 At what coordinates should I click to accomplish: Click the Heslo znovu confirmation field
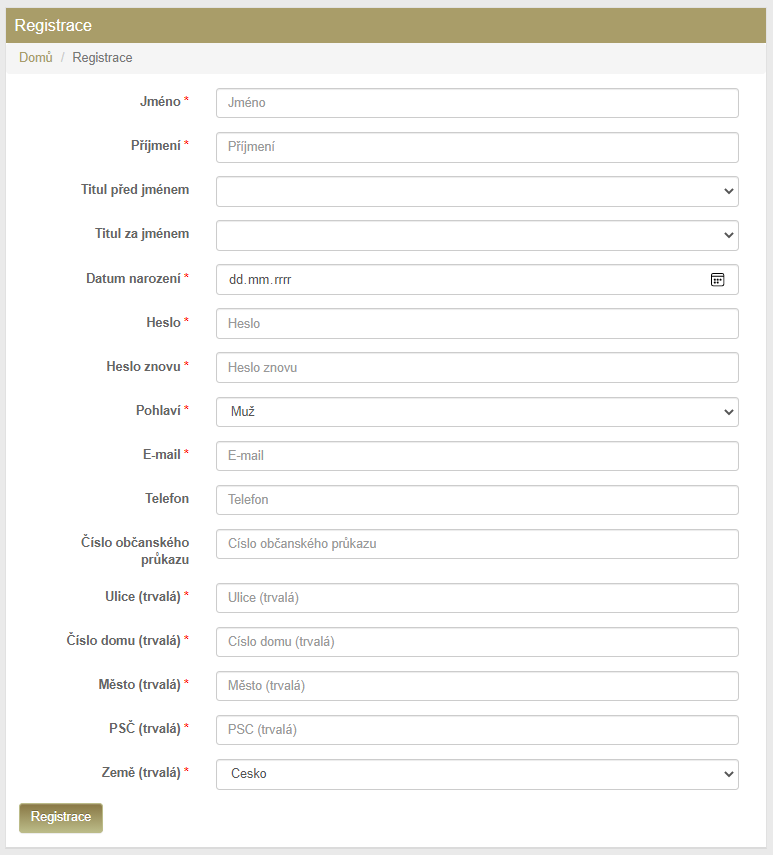pos(477,368)
